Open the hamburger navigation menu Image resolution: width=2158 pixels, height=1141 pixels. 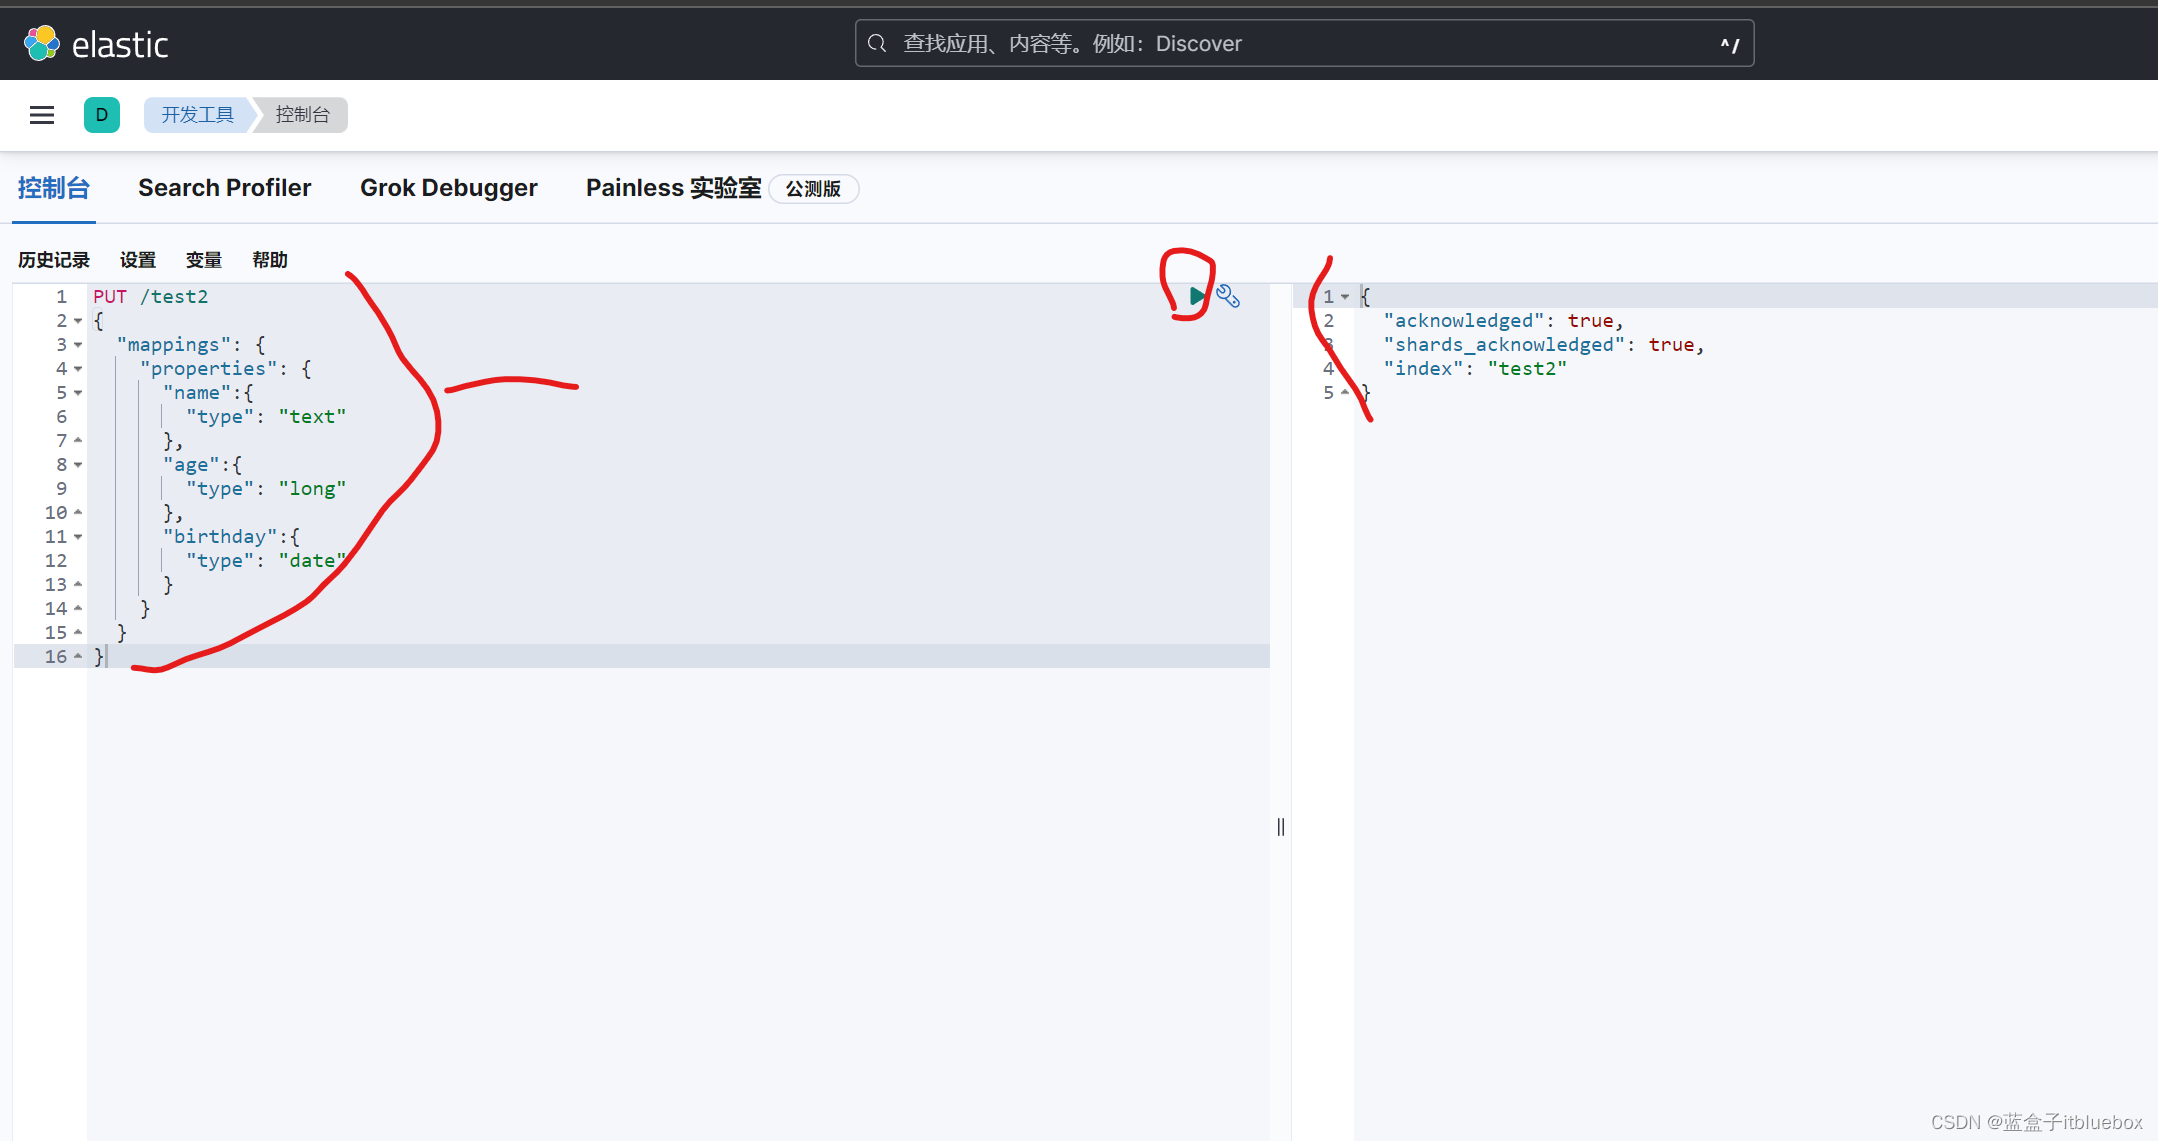(x=42, y=115)
